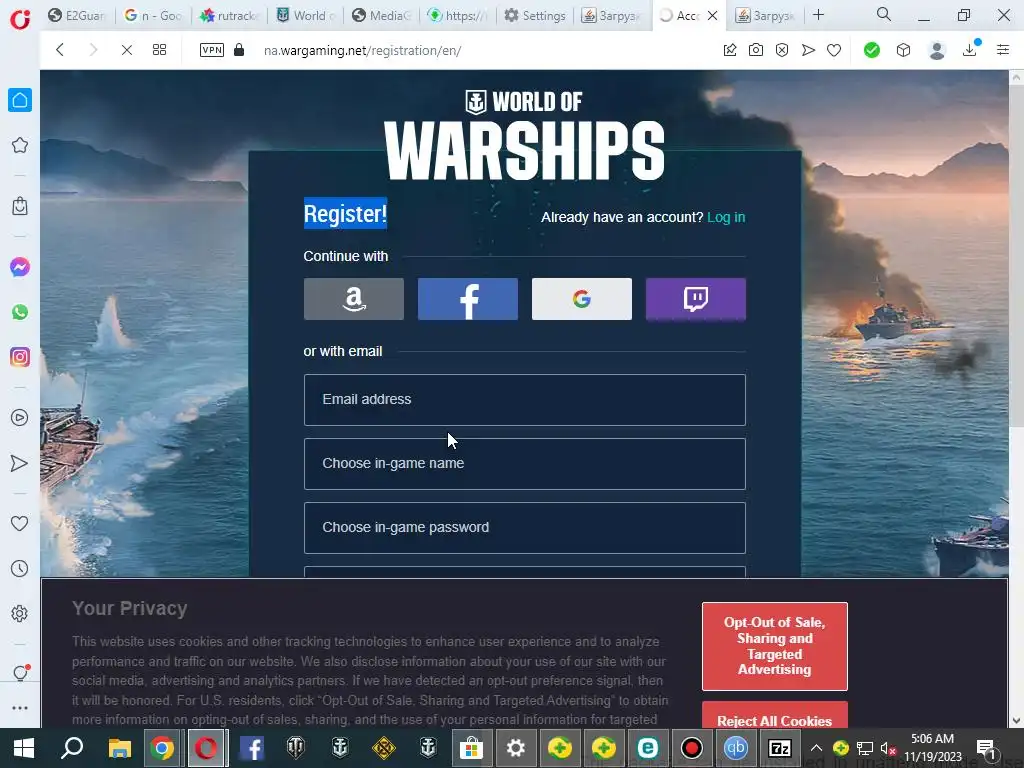Open Windows taskbar search
This screenshot has height=768, width=1024.
pos(72,748)
